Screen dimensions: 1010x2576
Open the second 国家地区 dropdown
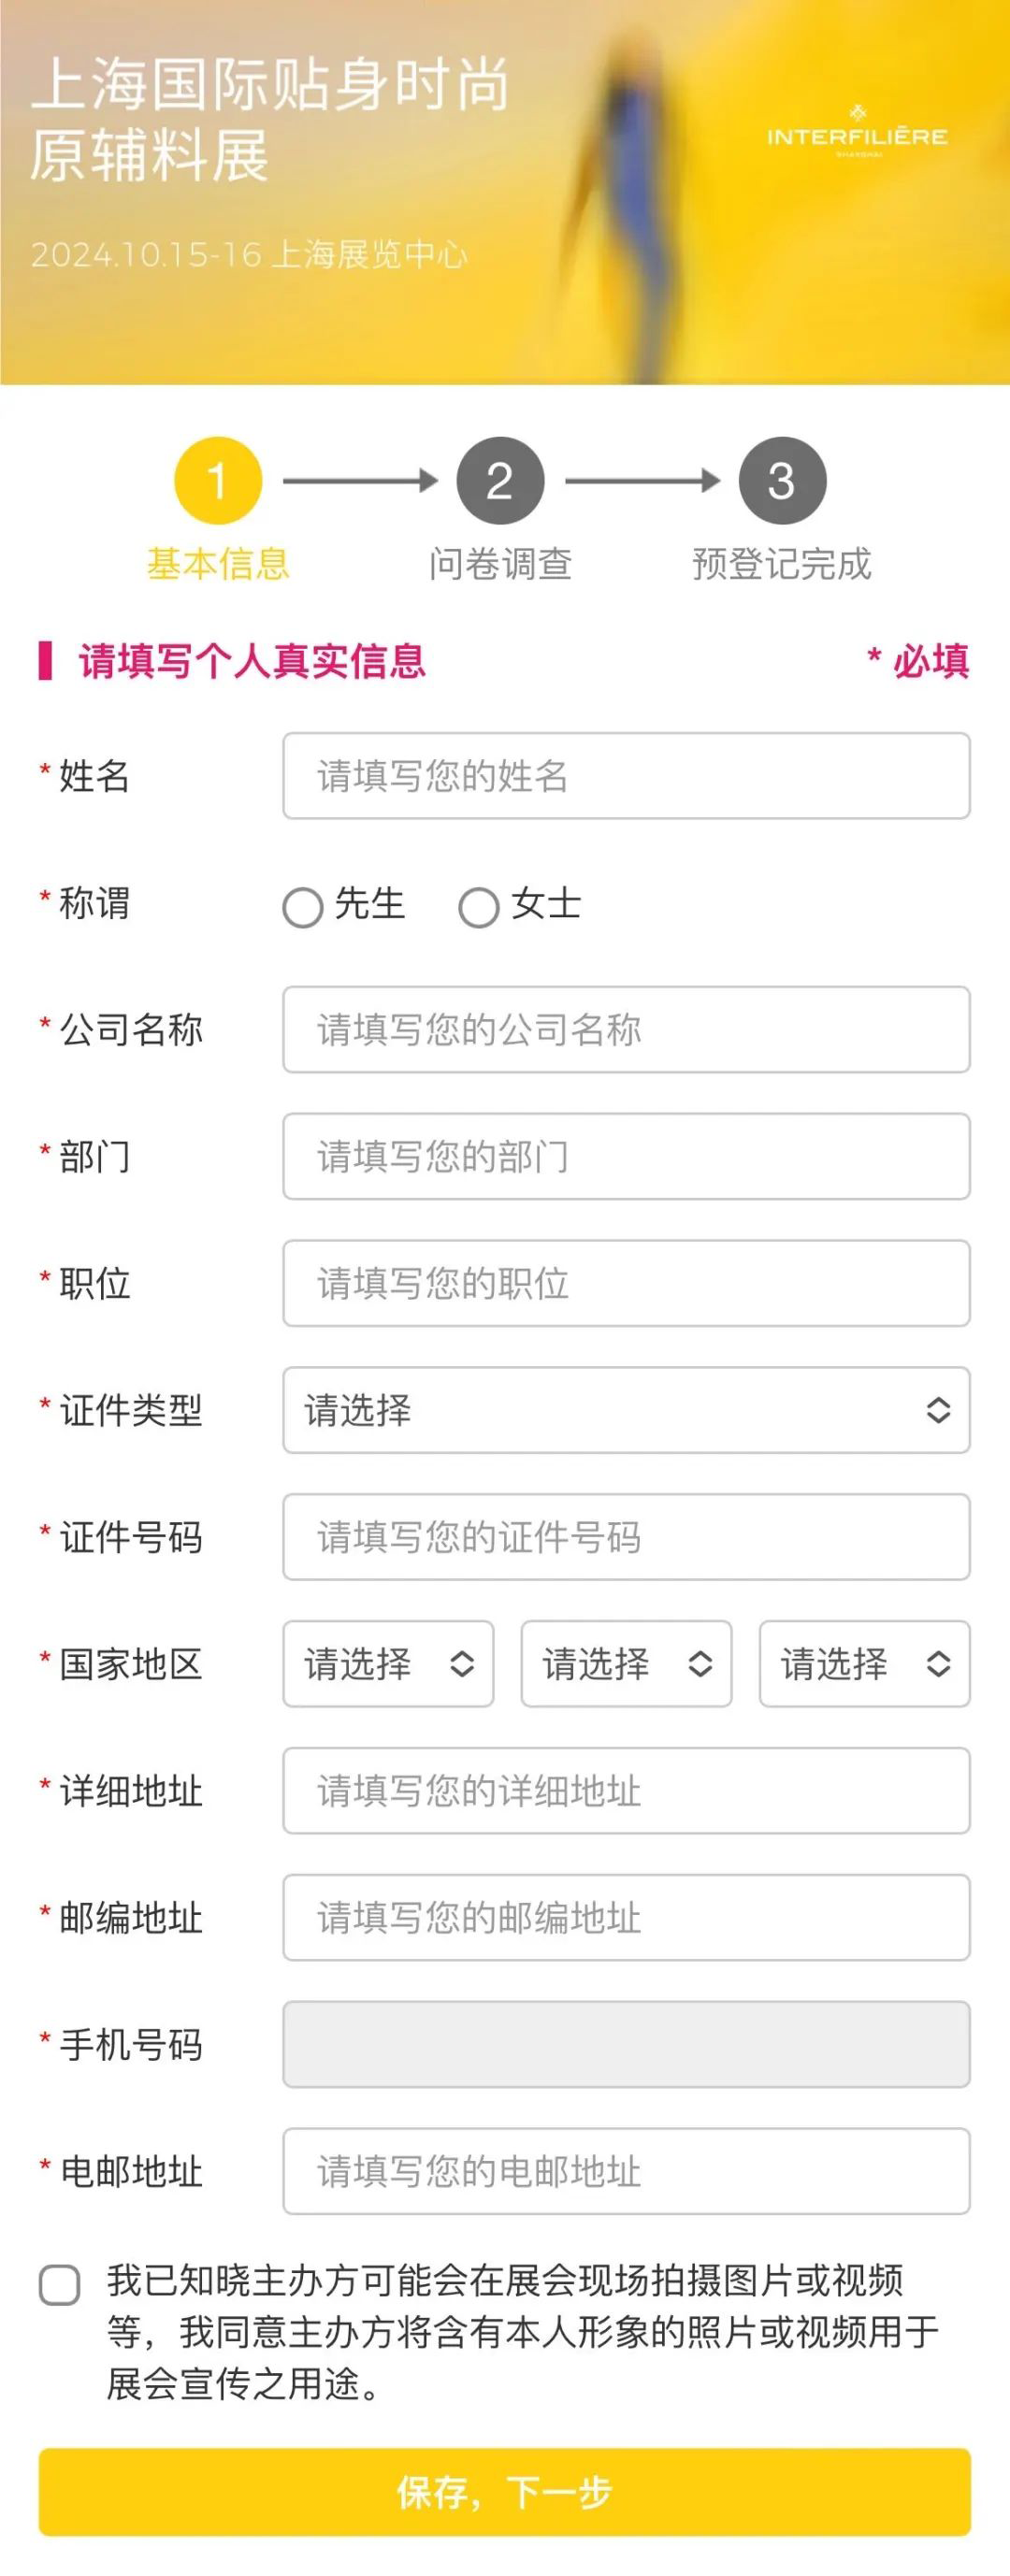(625, 1664)
